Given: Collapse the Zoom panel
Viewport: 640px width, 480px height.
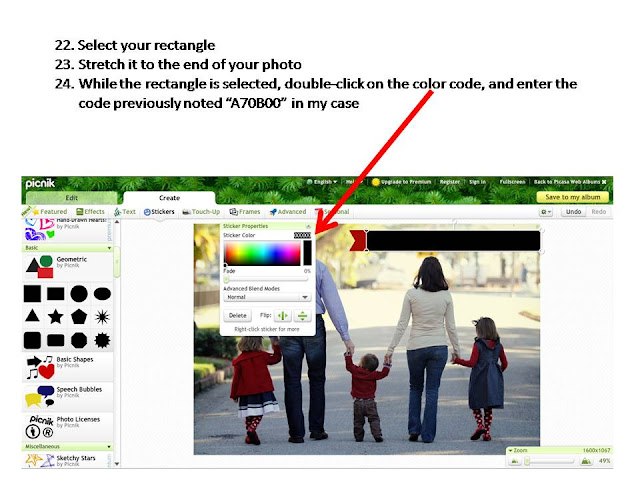Looking at the screenshot, I should point(511,451).
